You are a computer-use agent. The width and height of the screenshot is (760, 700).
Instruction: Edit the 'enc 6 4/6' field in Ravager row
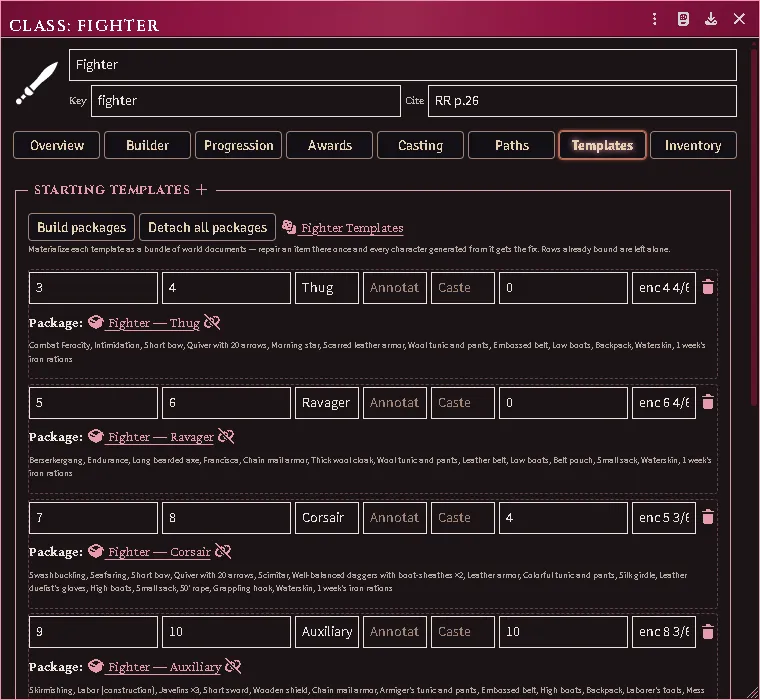pos(664,402)
